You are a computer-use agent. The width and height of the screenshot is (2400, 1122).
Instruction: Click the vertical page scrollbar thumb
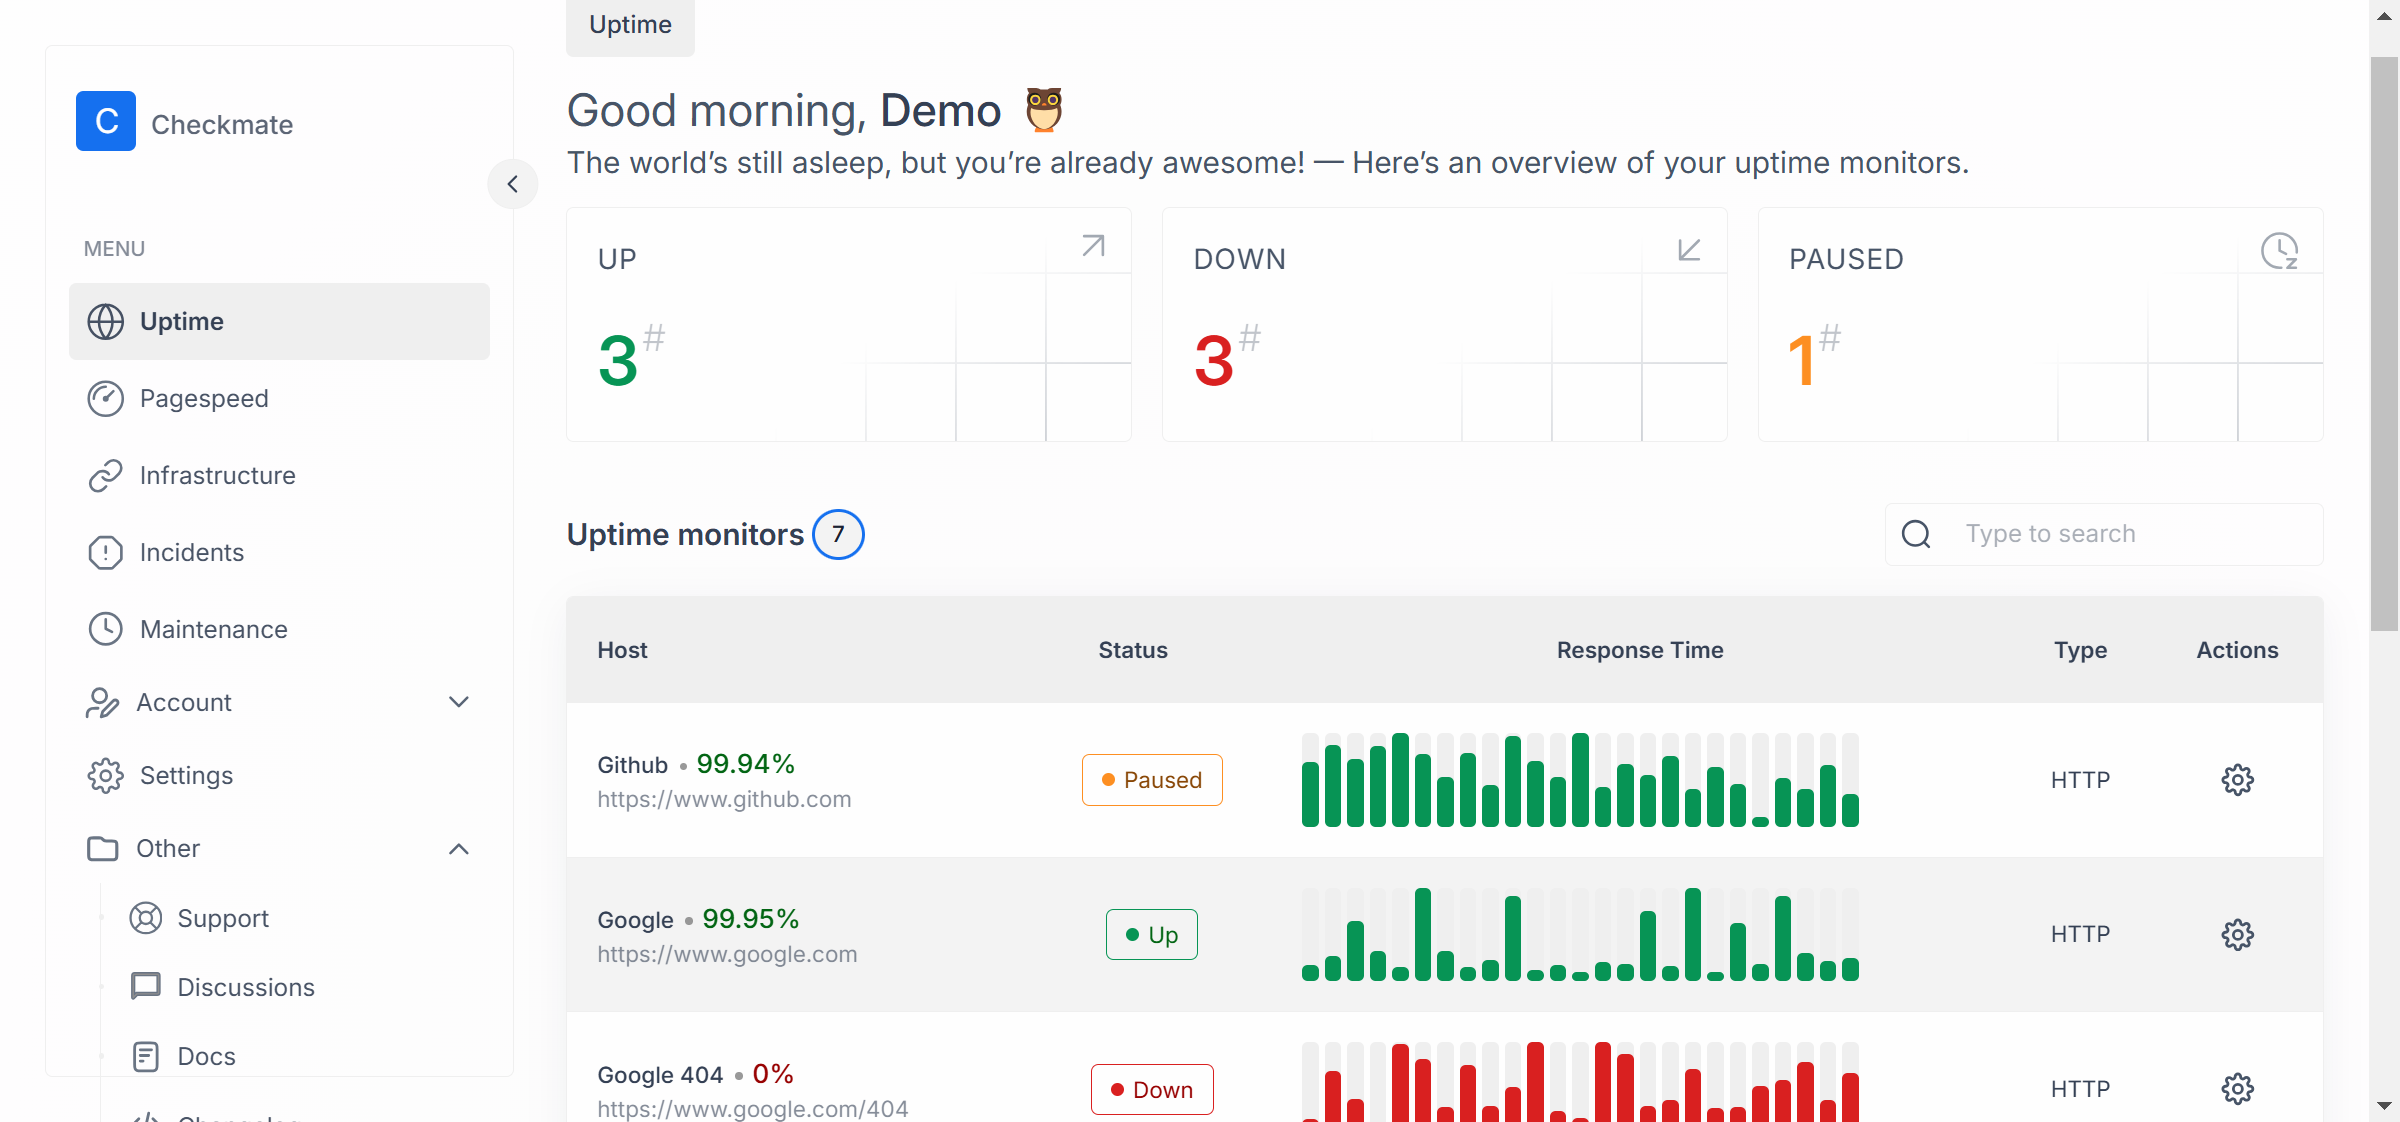point(2385,344)
